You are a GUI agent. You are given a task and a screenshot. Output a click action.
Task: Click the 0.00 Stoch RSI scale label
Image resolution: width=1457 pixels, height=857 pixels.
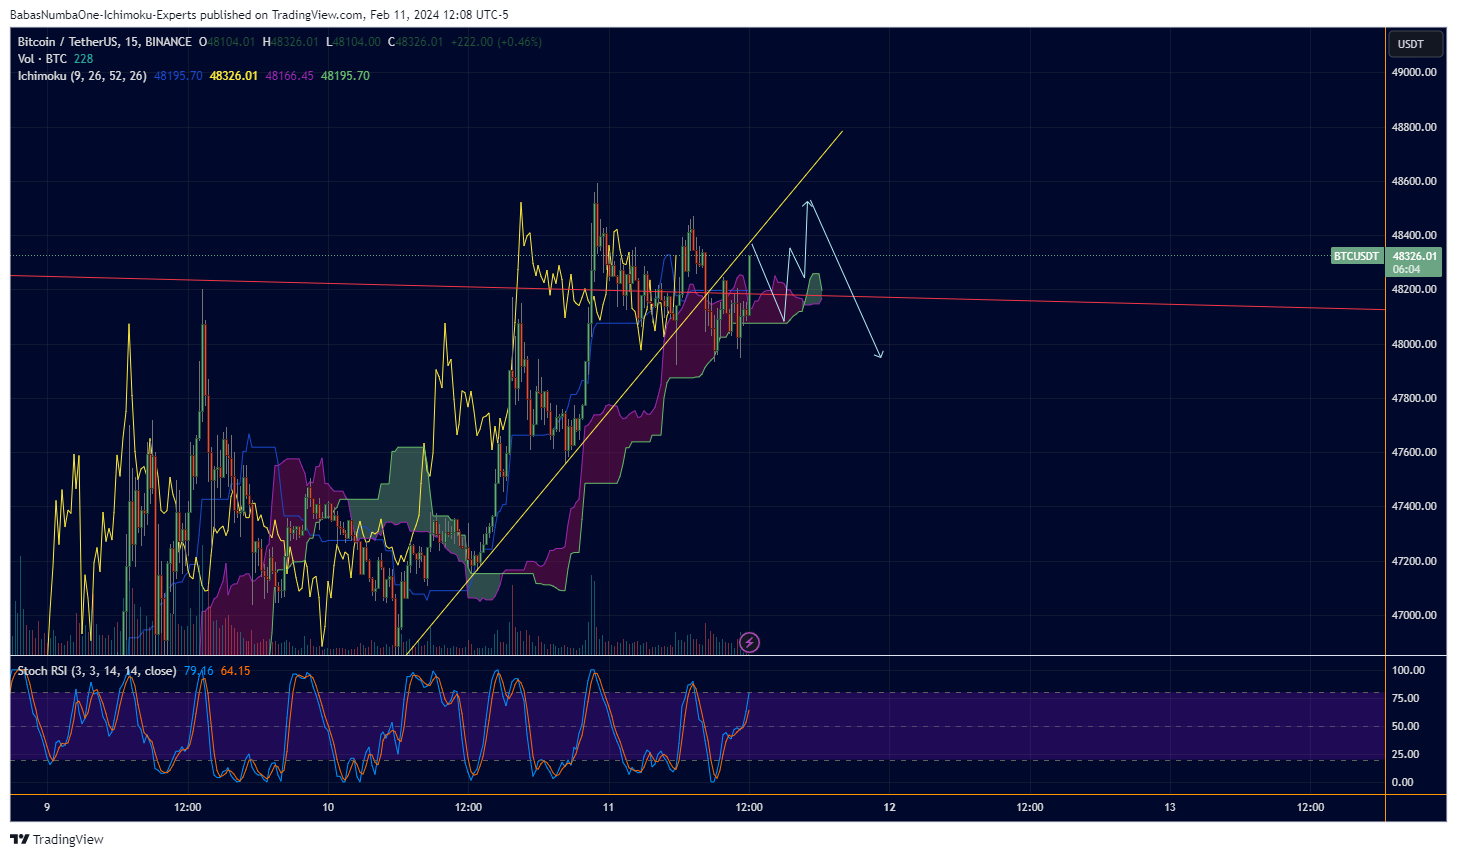click(x=1403, y=782)
